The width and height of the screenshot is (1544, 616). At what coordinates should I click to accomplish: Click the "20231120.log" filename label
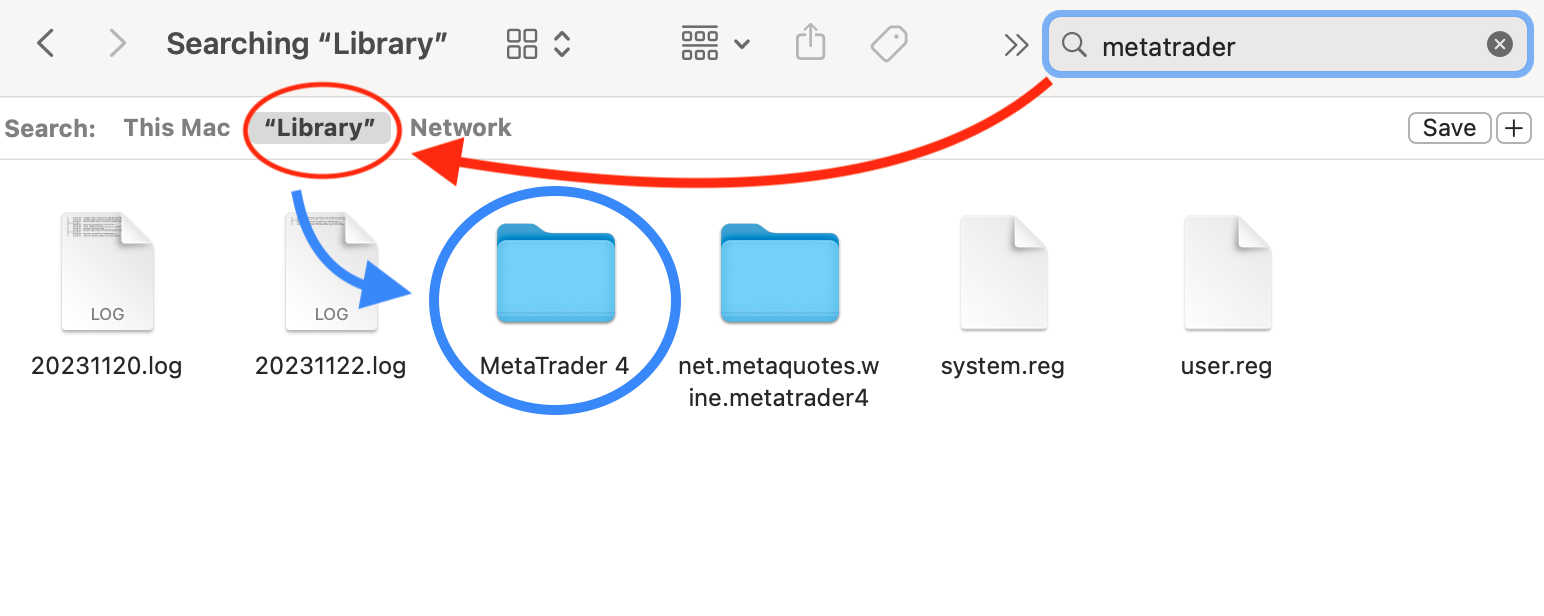pyautogui.click(x=107, y=366)
